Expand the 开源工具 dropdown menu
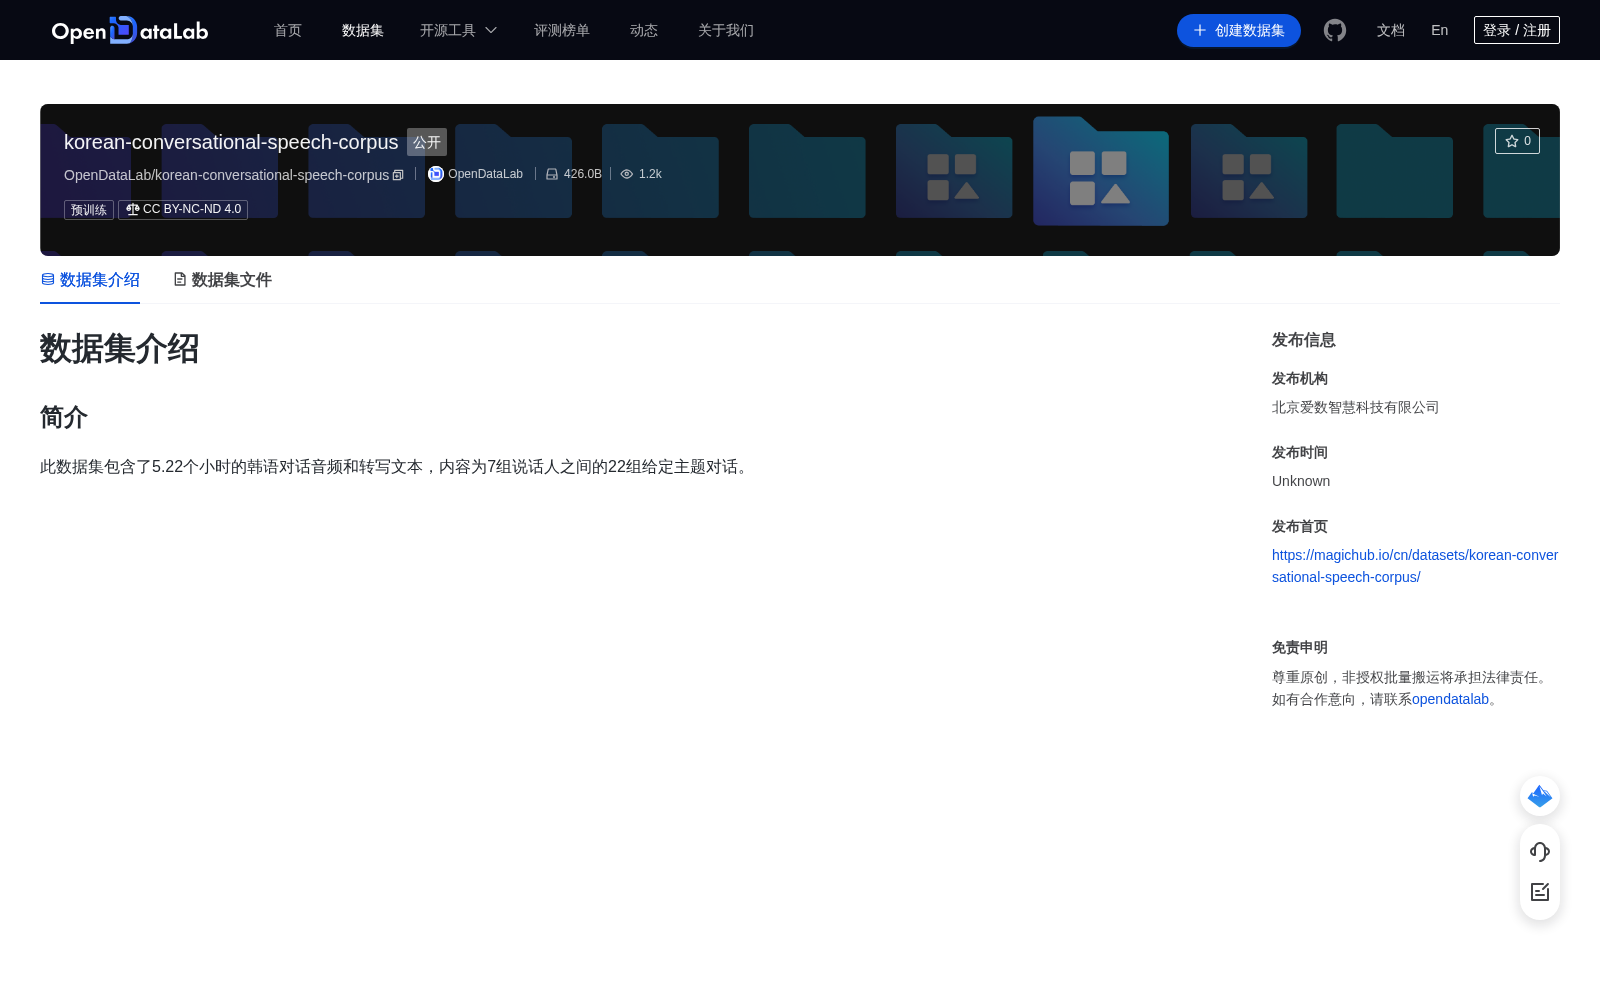The image size is (1600, 1000). coord(458,30)
